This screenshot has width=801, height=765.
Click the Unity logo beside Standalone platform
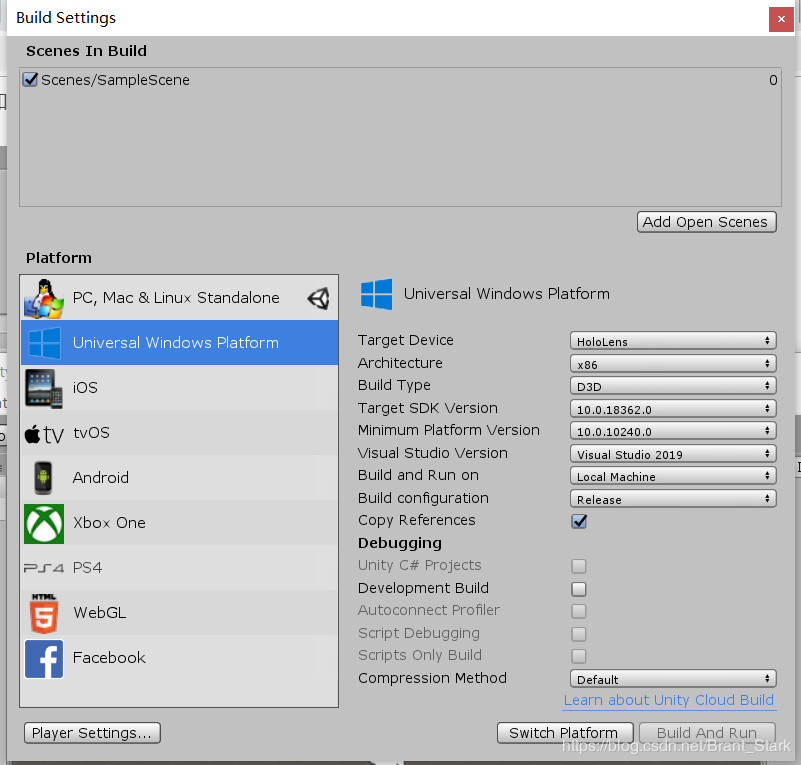[319, 298]
